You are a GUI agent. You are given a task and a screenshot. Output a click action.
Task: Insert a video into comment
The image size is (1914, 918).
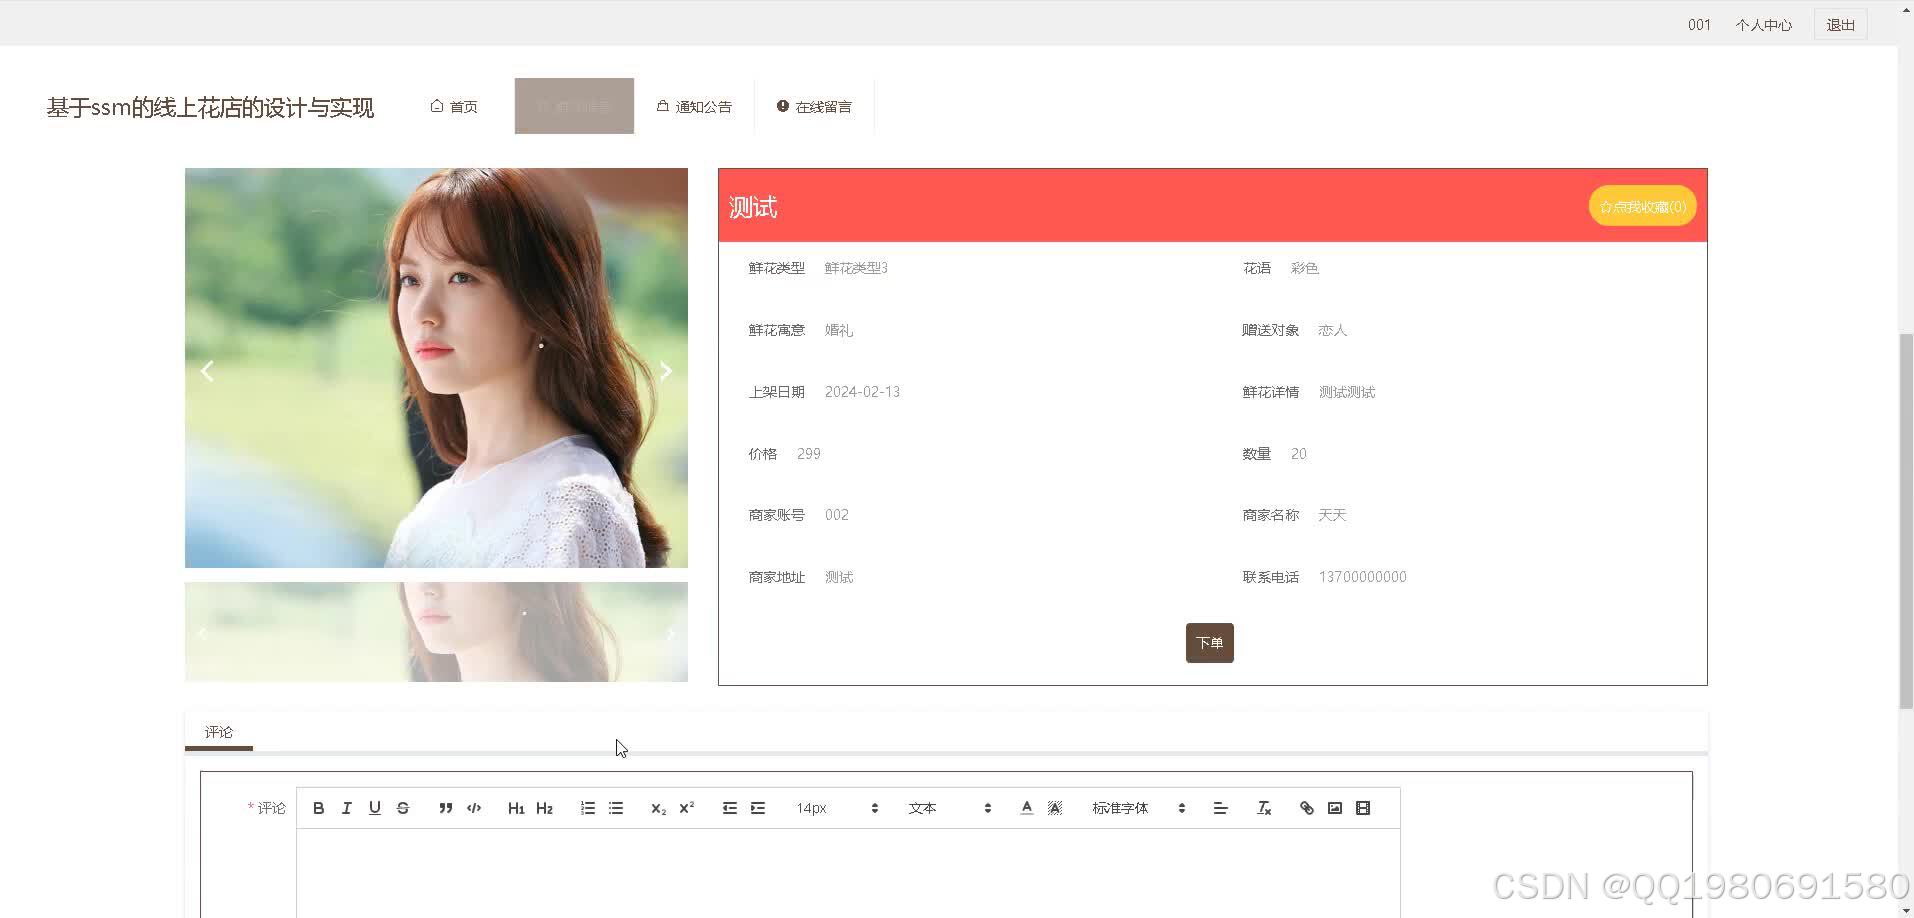tap(1362, 807)
